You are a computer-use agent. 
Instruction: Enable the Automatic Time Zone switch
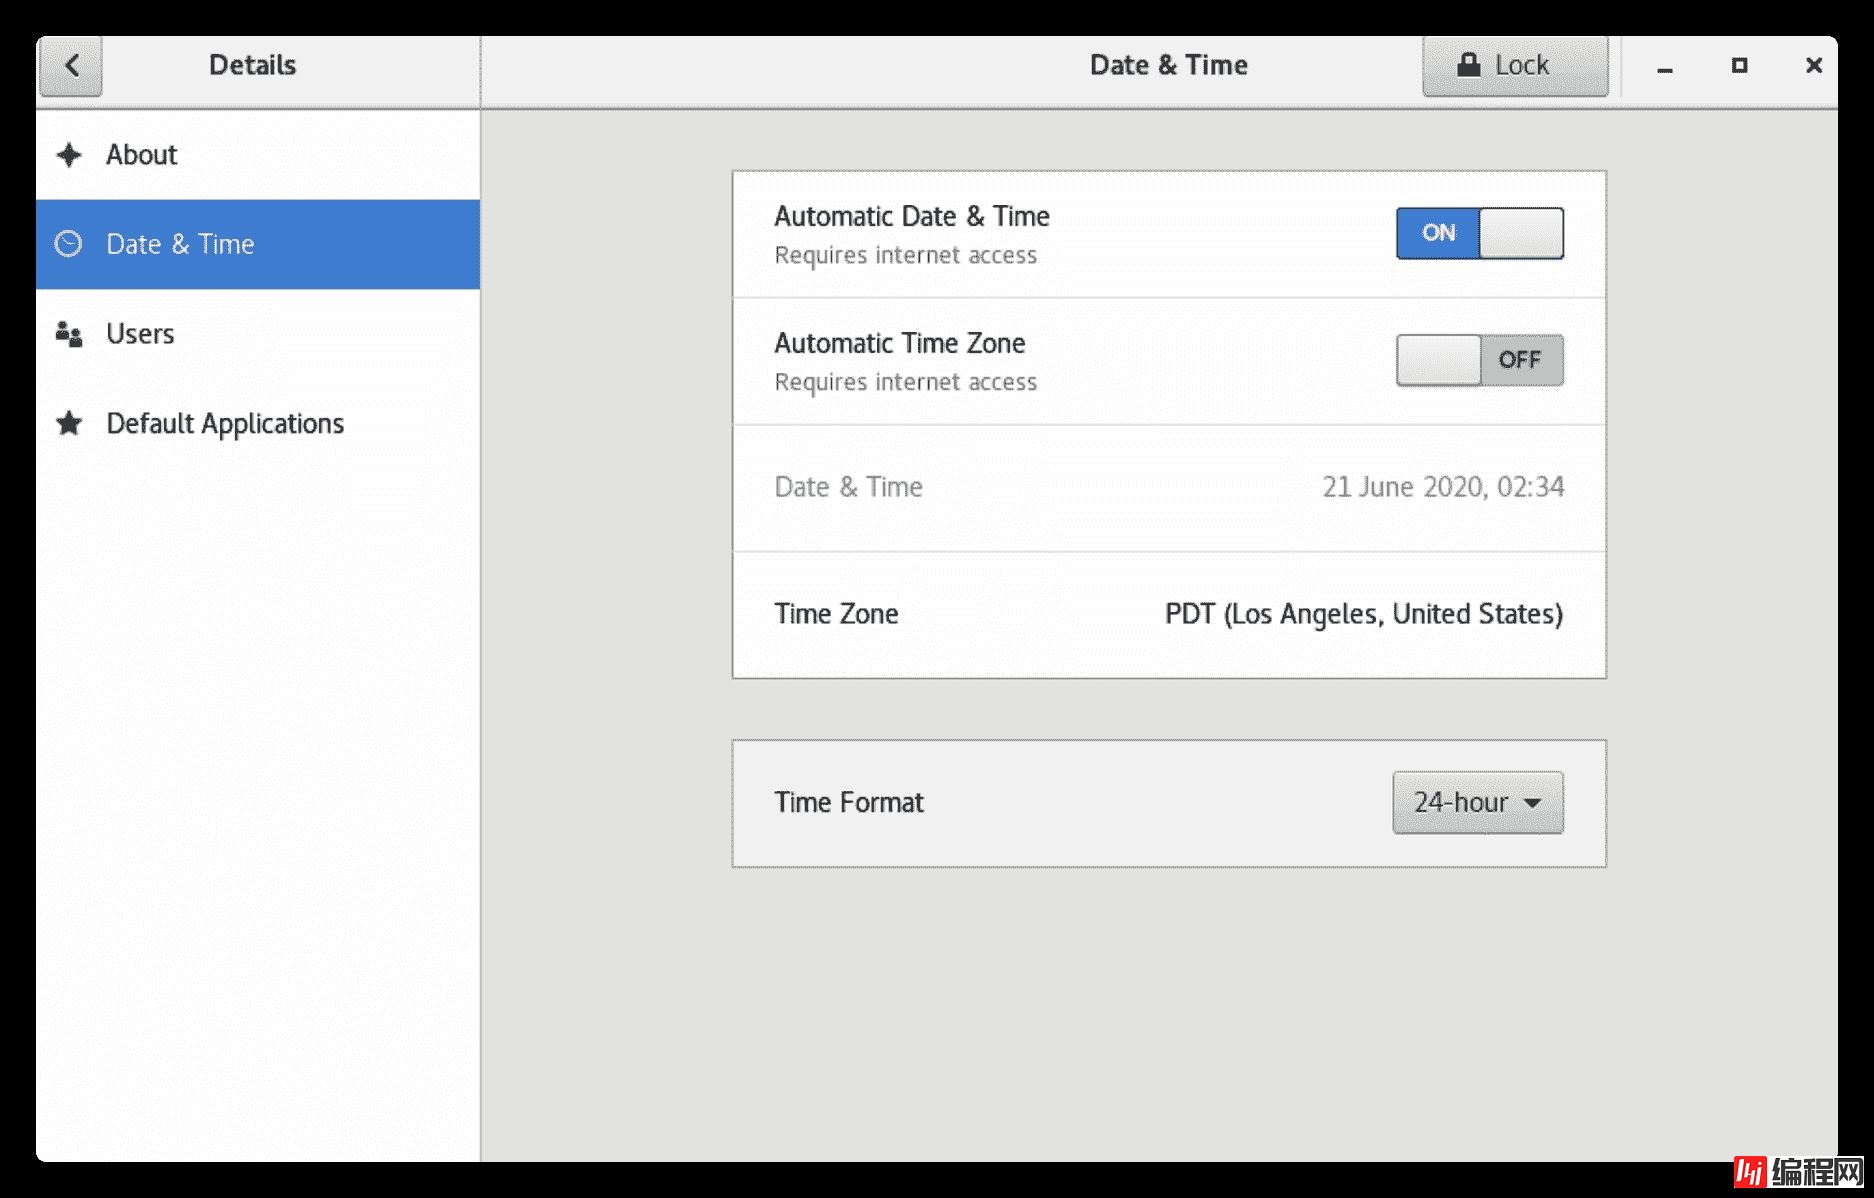tap(1479, 360)
